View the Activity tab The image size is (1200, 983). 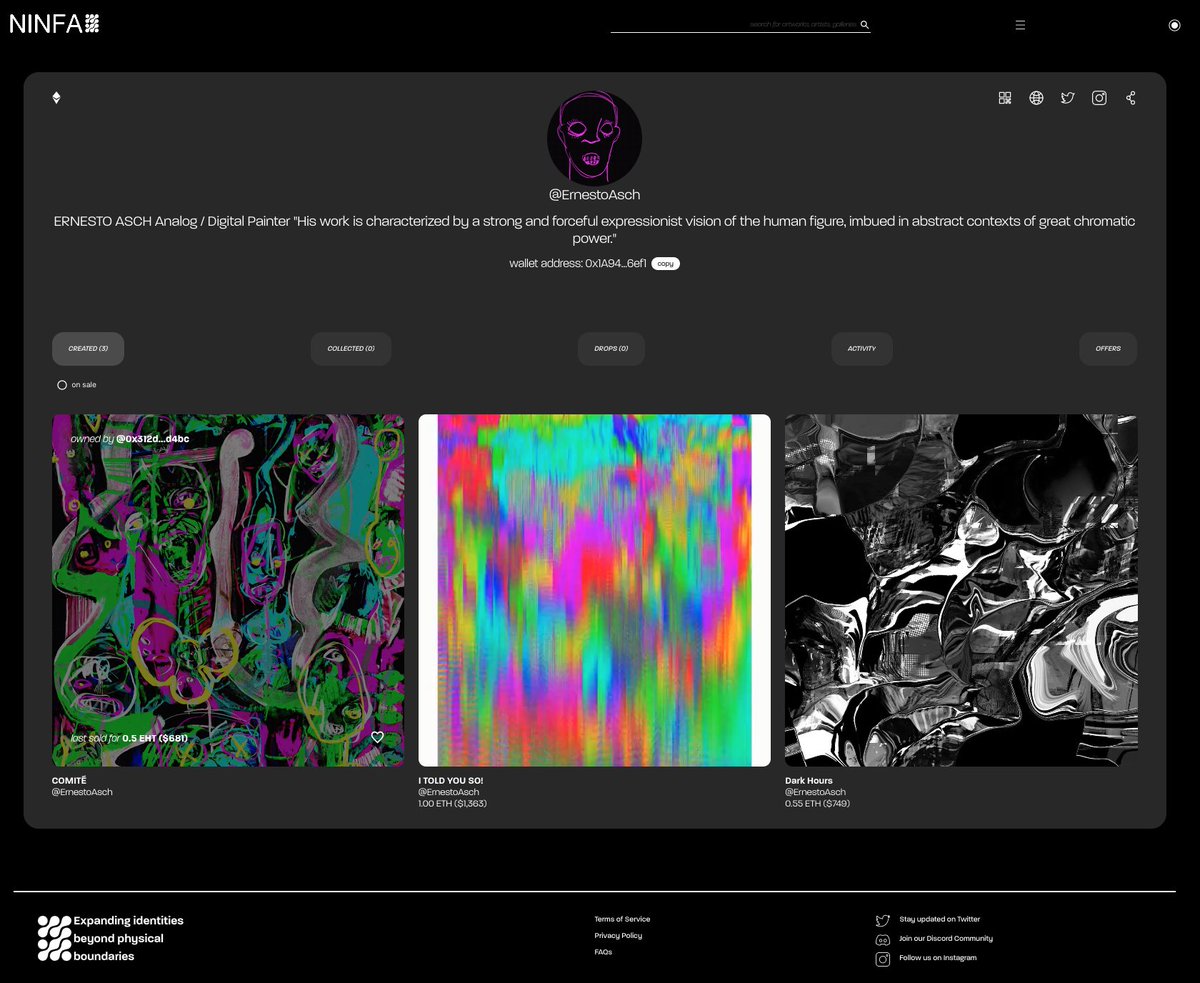click(x=862, y=349)
